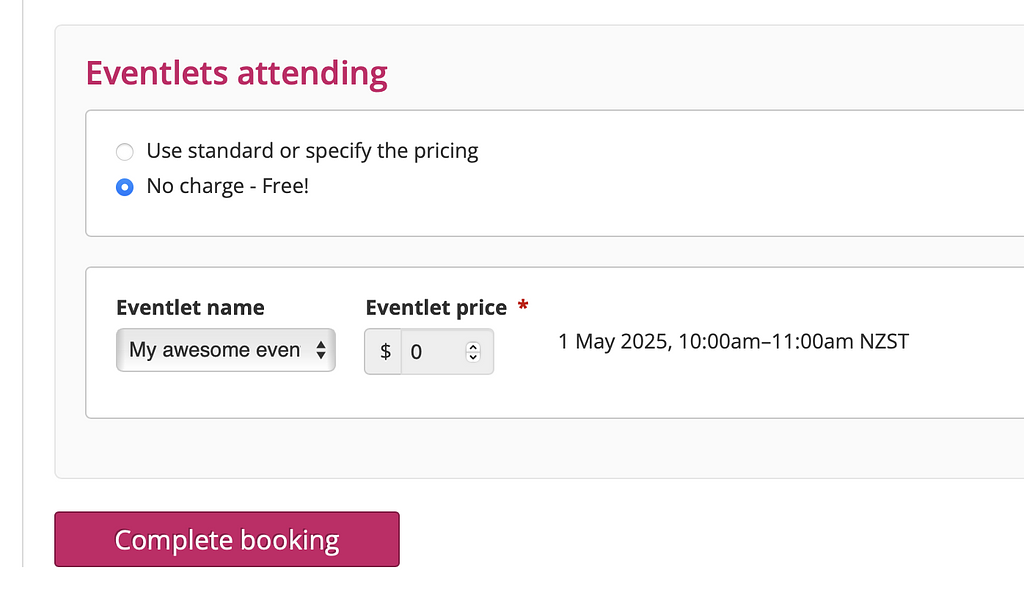Increase Eventlet price with the up stepper arrow

[474, 347]
